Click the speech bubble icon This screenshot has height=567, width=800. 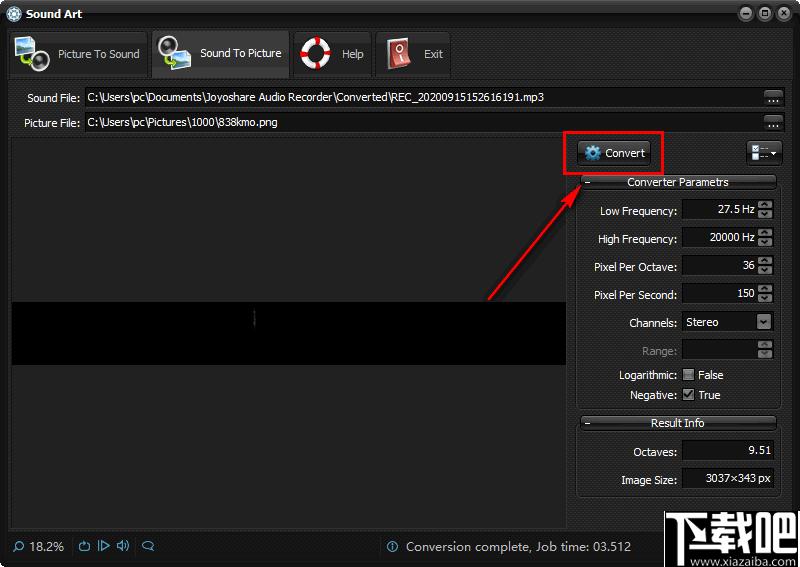(x=148, y=546)
